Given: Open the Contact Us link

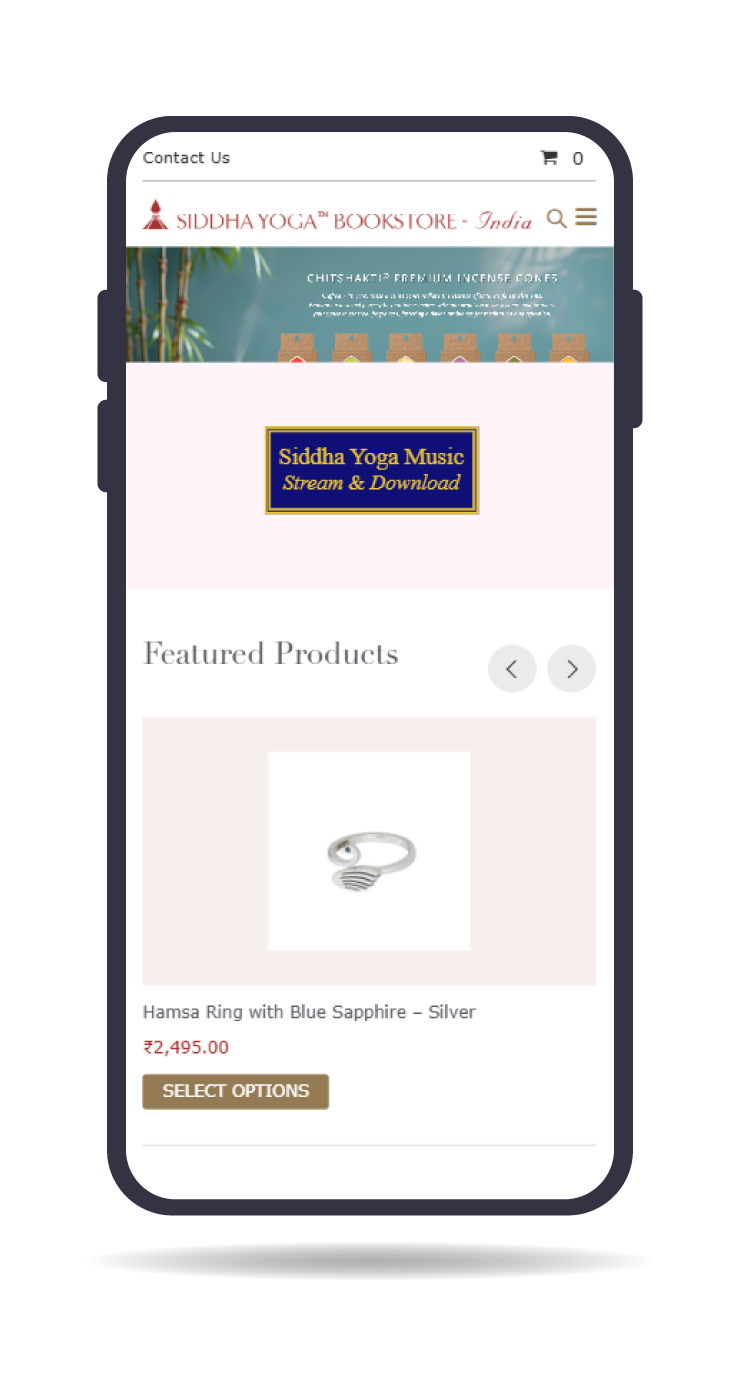Looking at the screenshot, I should click(186, 158).
